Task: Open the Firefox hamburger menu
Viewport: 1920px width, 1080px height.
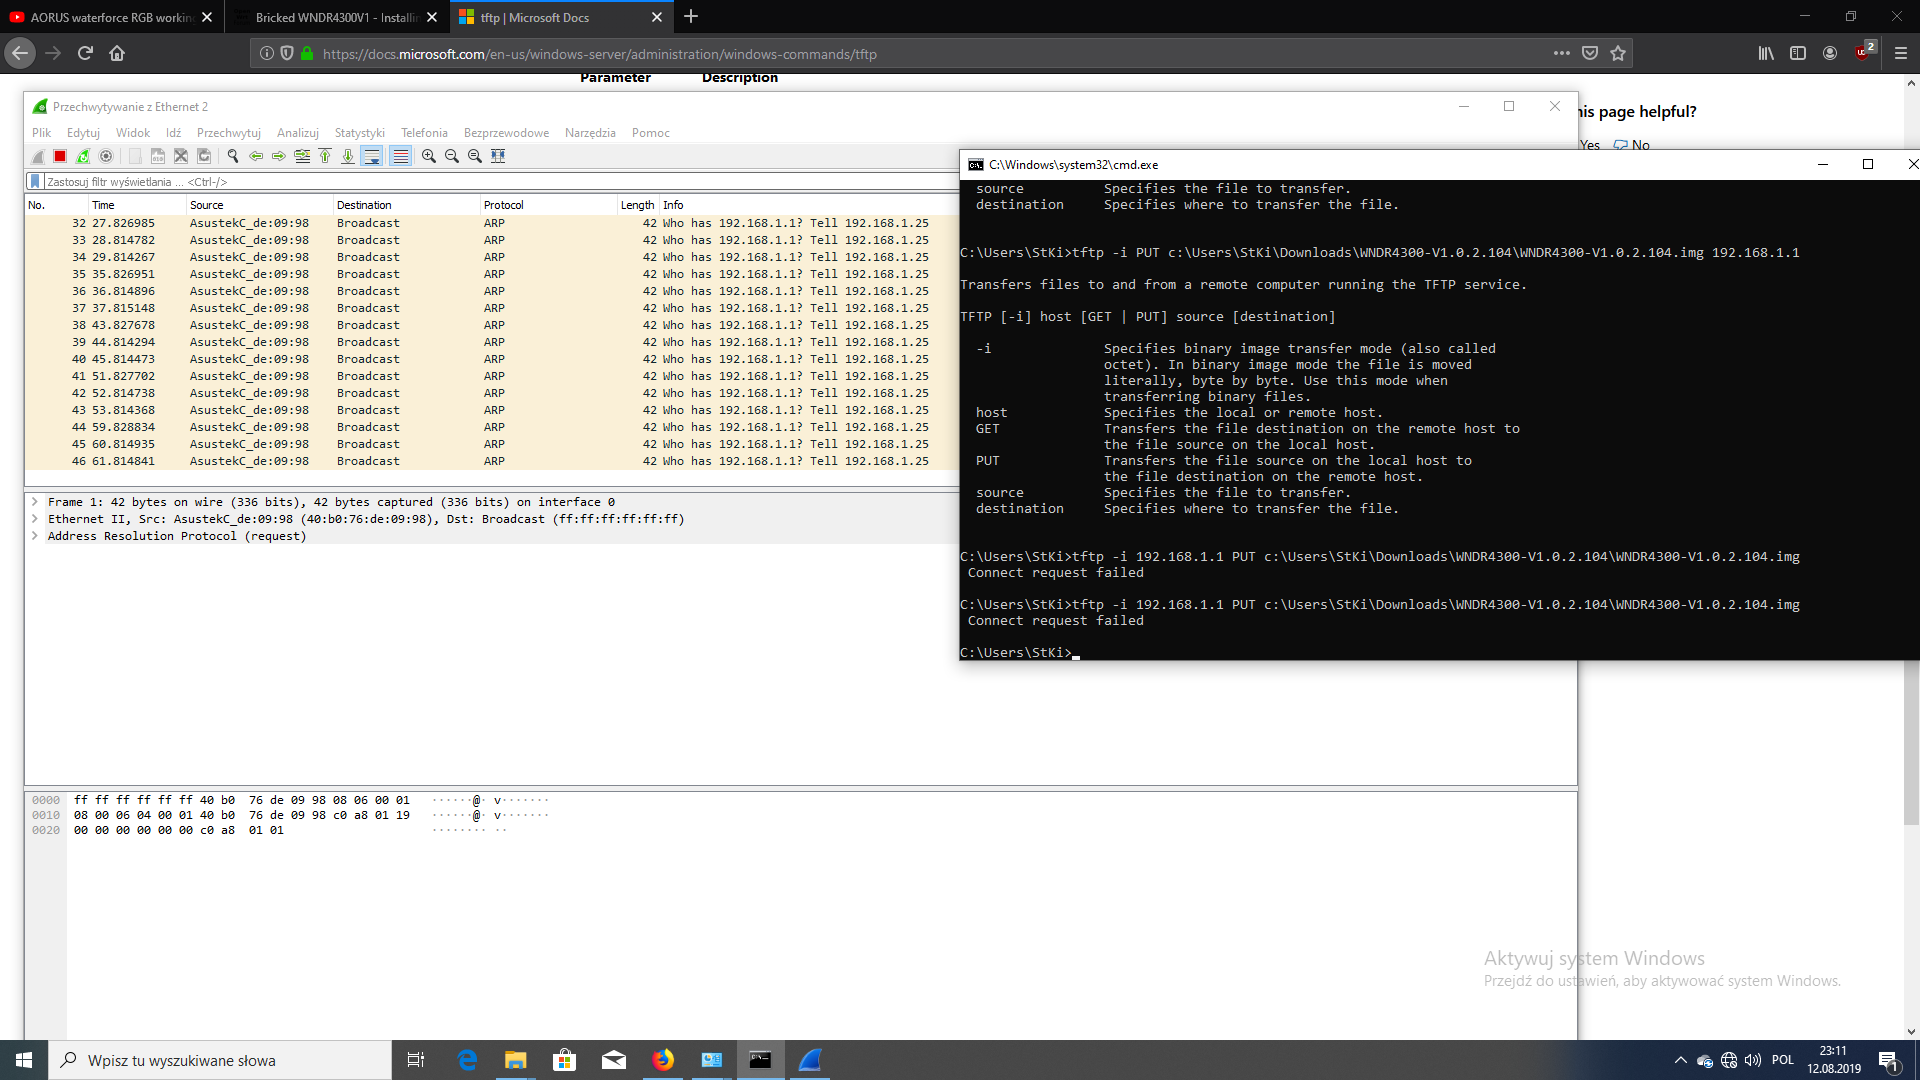Action: pyautogui.click(x=1900, y=53)
